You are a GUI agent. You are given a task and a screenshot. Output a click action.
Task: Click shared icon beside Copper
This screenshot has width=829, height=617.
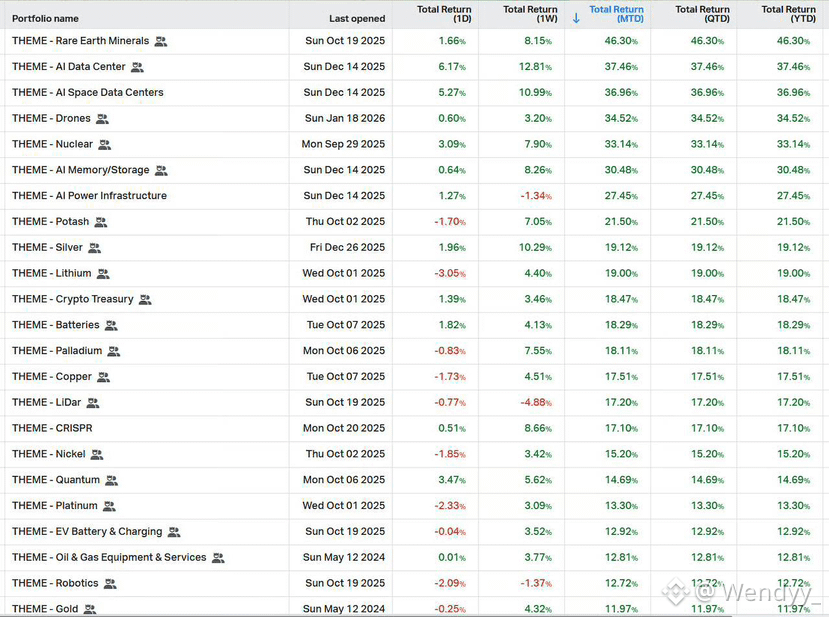[x=104, y=377]
